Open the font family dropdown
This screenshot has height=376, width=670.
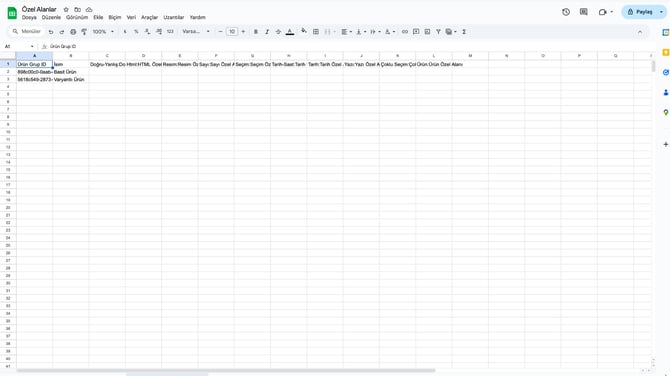[x=196, y=32]
